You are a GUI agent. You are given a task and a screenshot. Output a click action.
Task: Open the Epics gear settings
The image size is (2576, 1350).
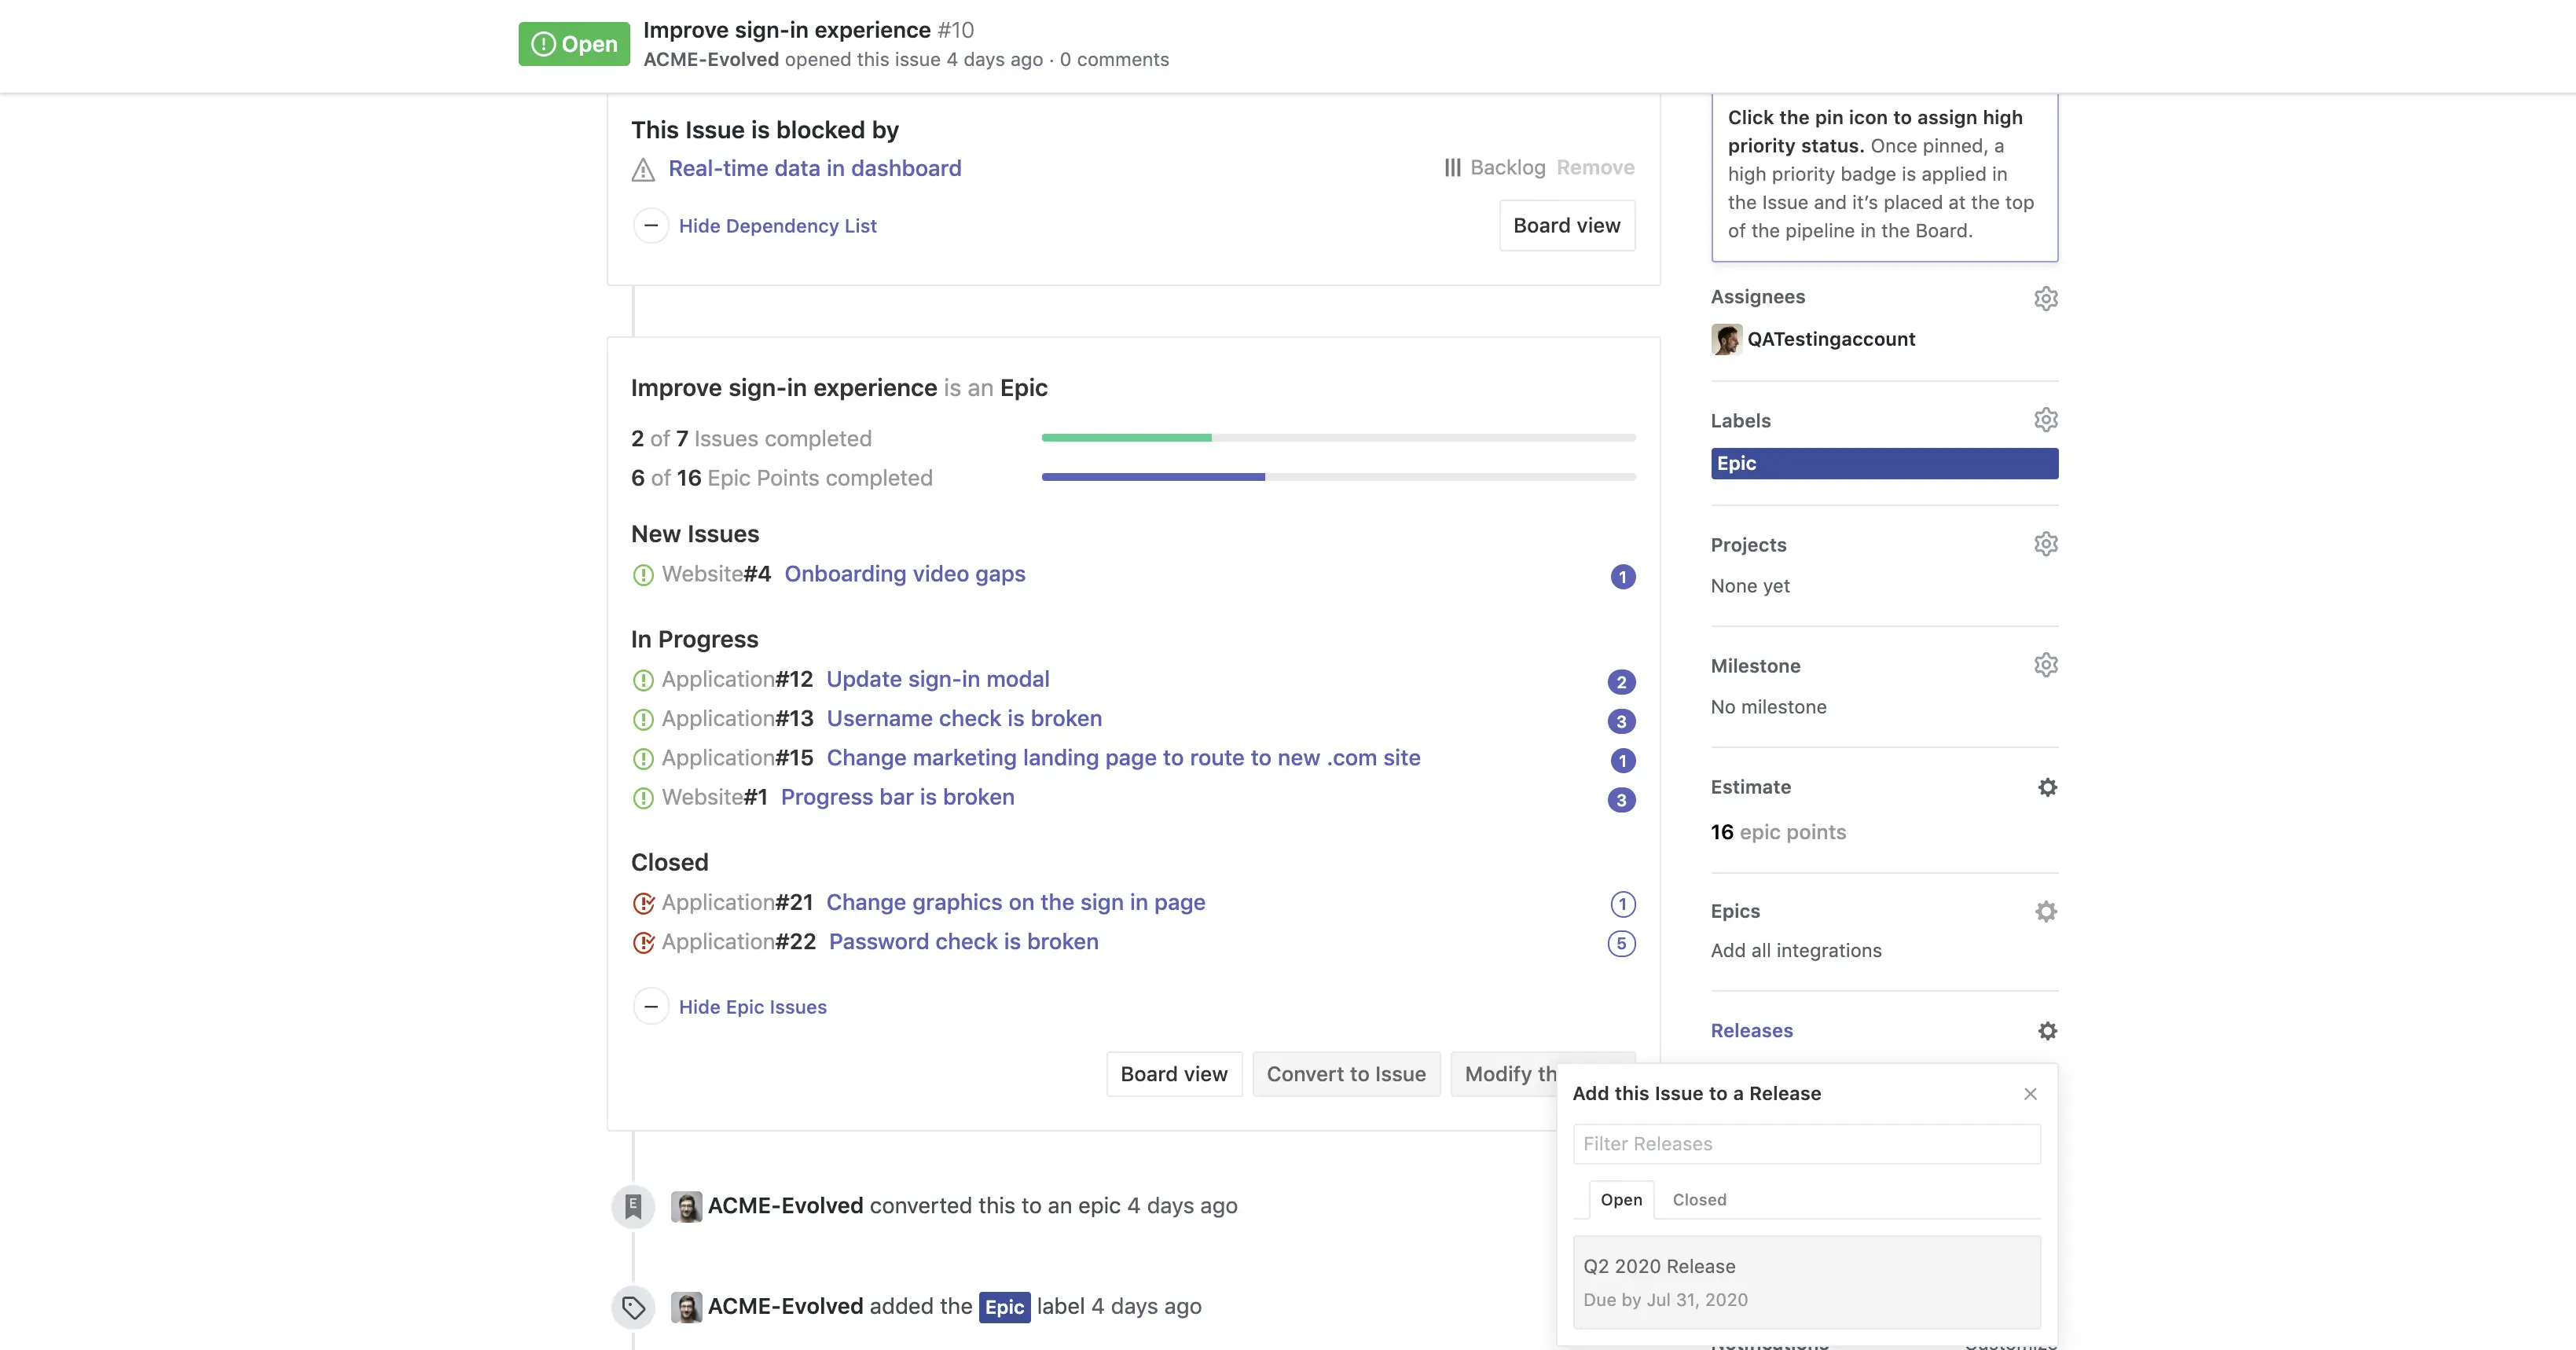pos(2046,911)
